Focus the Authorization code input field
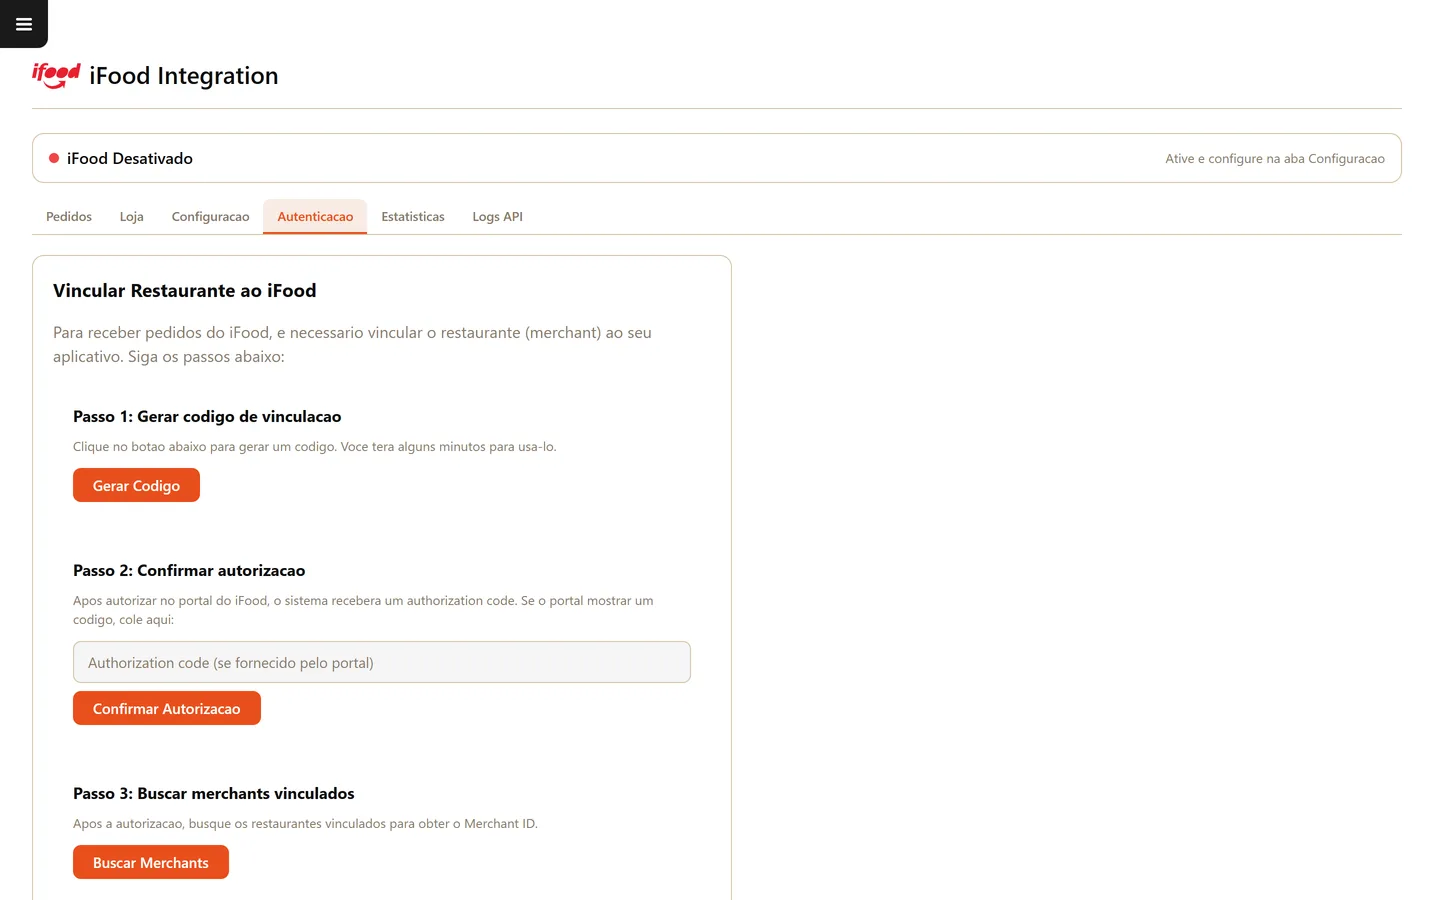 382,662
